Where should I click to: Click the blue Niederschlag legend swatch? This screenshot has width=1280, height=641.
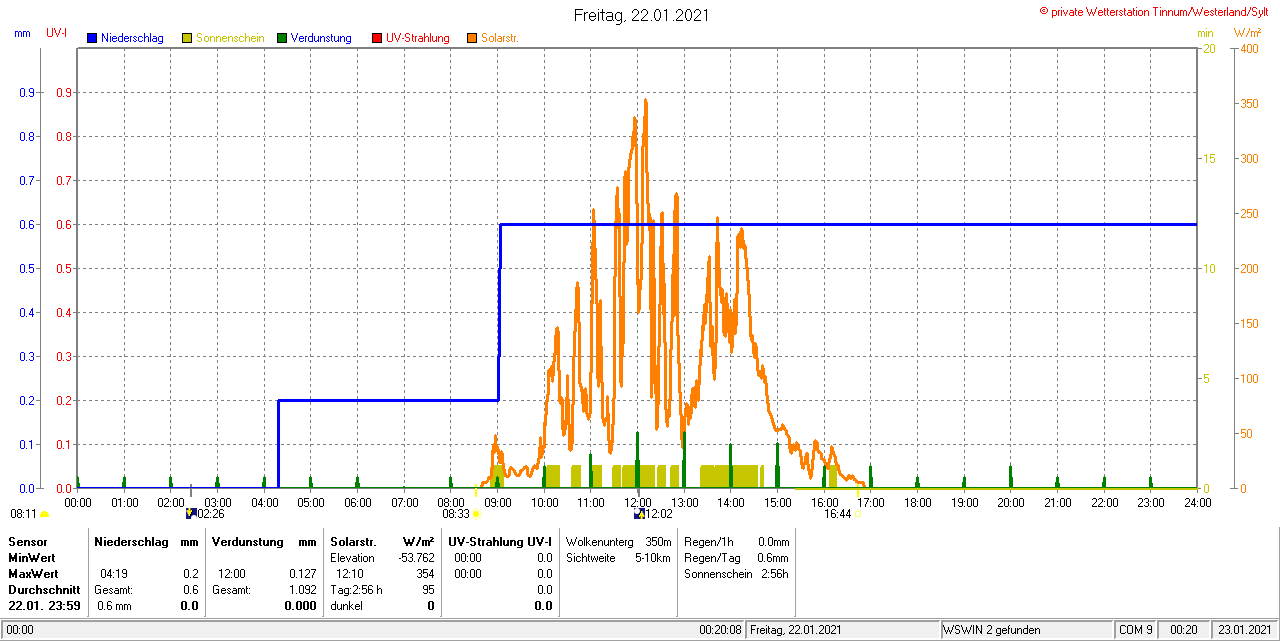click(92, 38)
